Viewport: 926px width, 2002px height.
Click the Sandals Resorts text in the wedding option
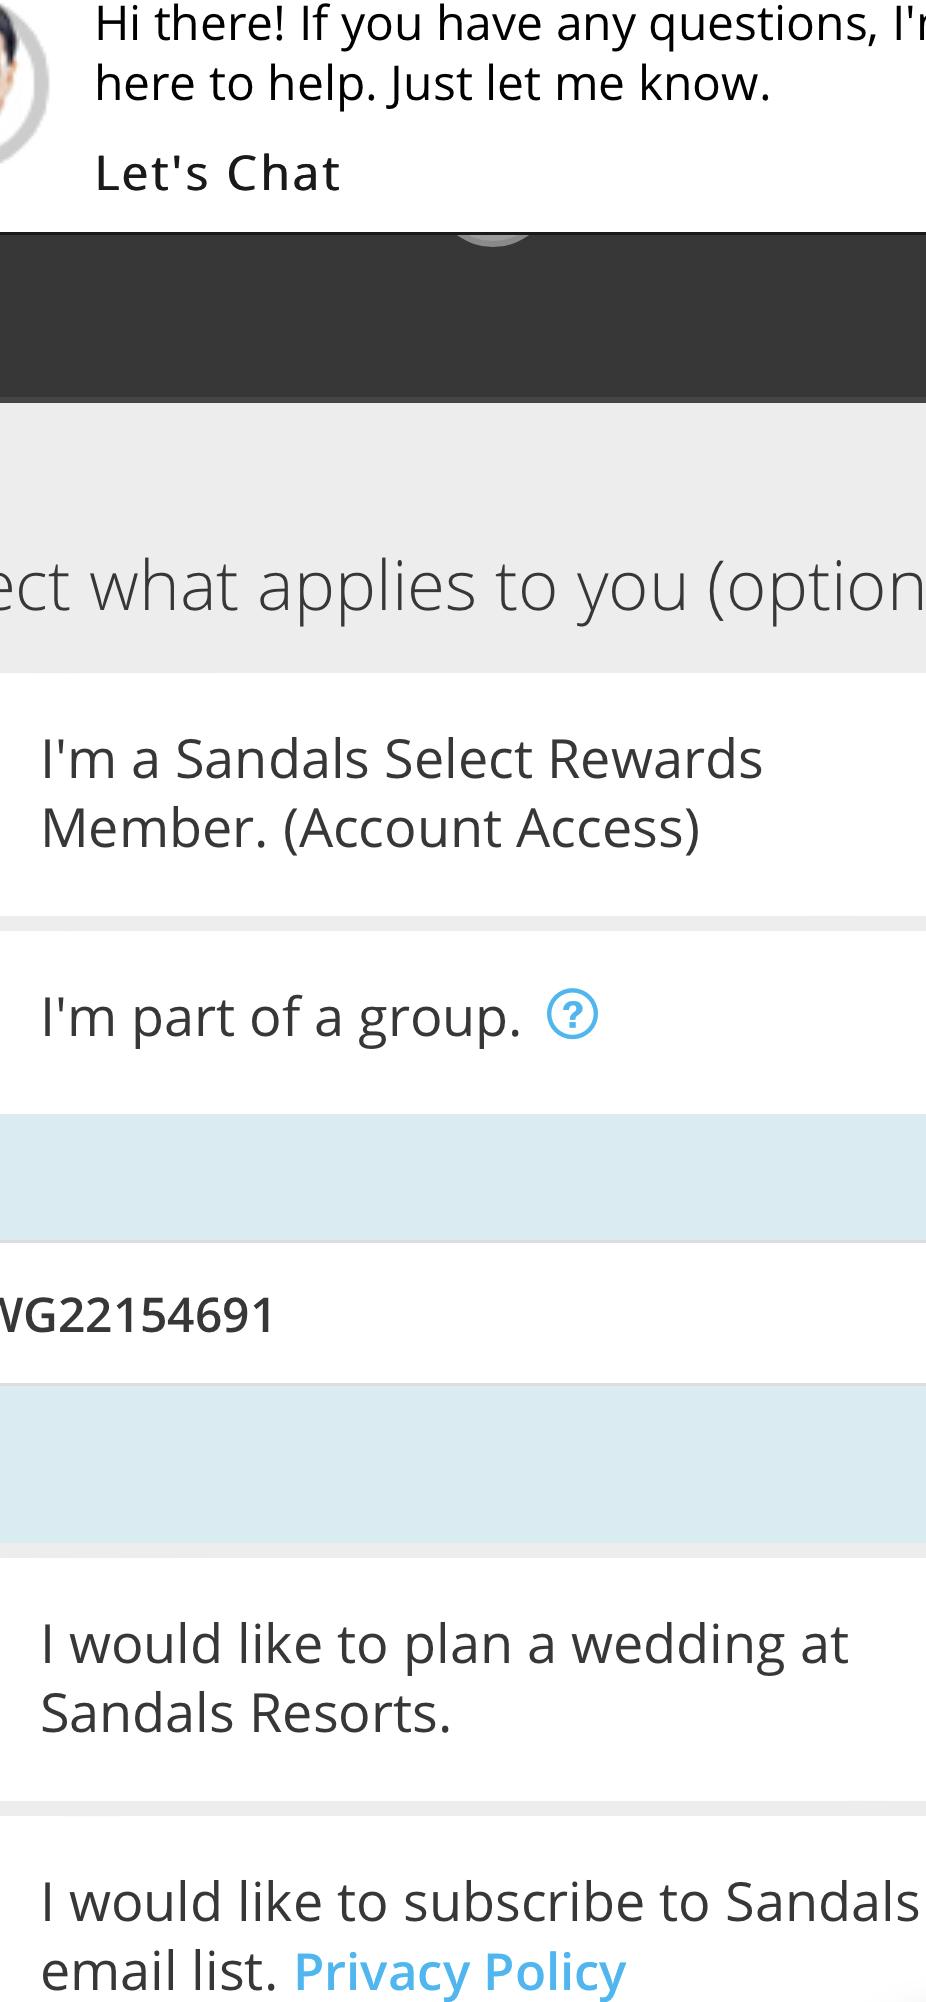coord(246,1713)
